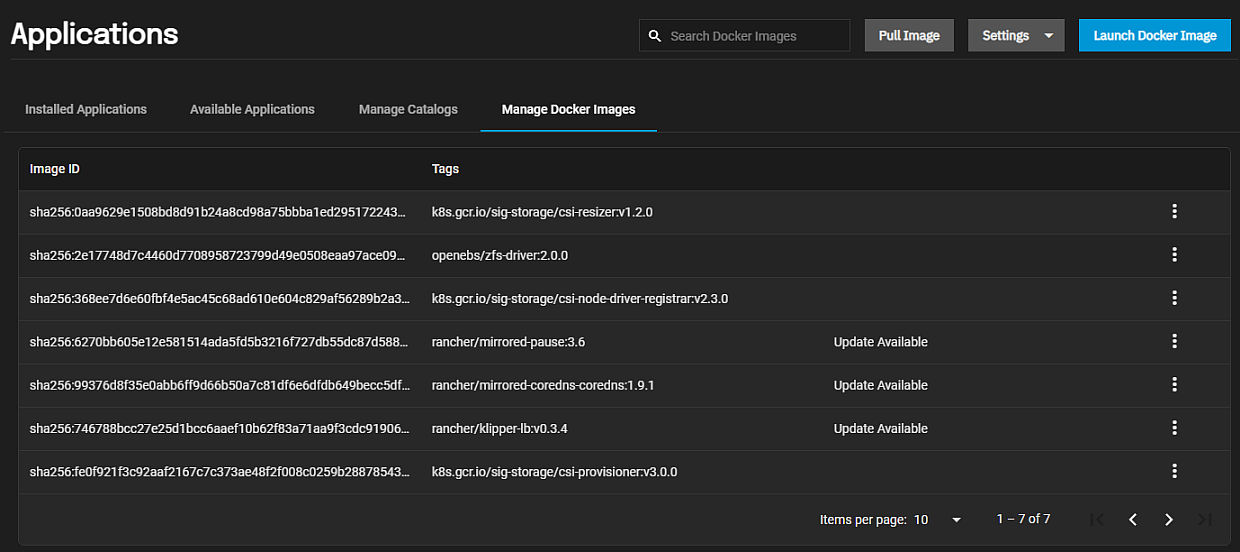Select the Manage Catalogs tab
Image resolution: width=1240 pixels, height=552 pixels.
pyautogui.click(x=408, y=109)
